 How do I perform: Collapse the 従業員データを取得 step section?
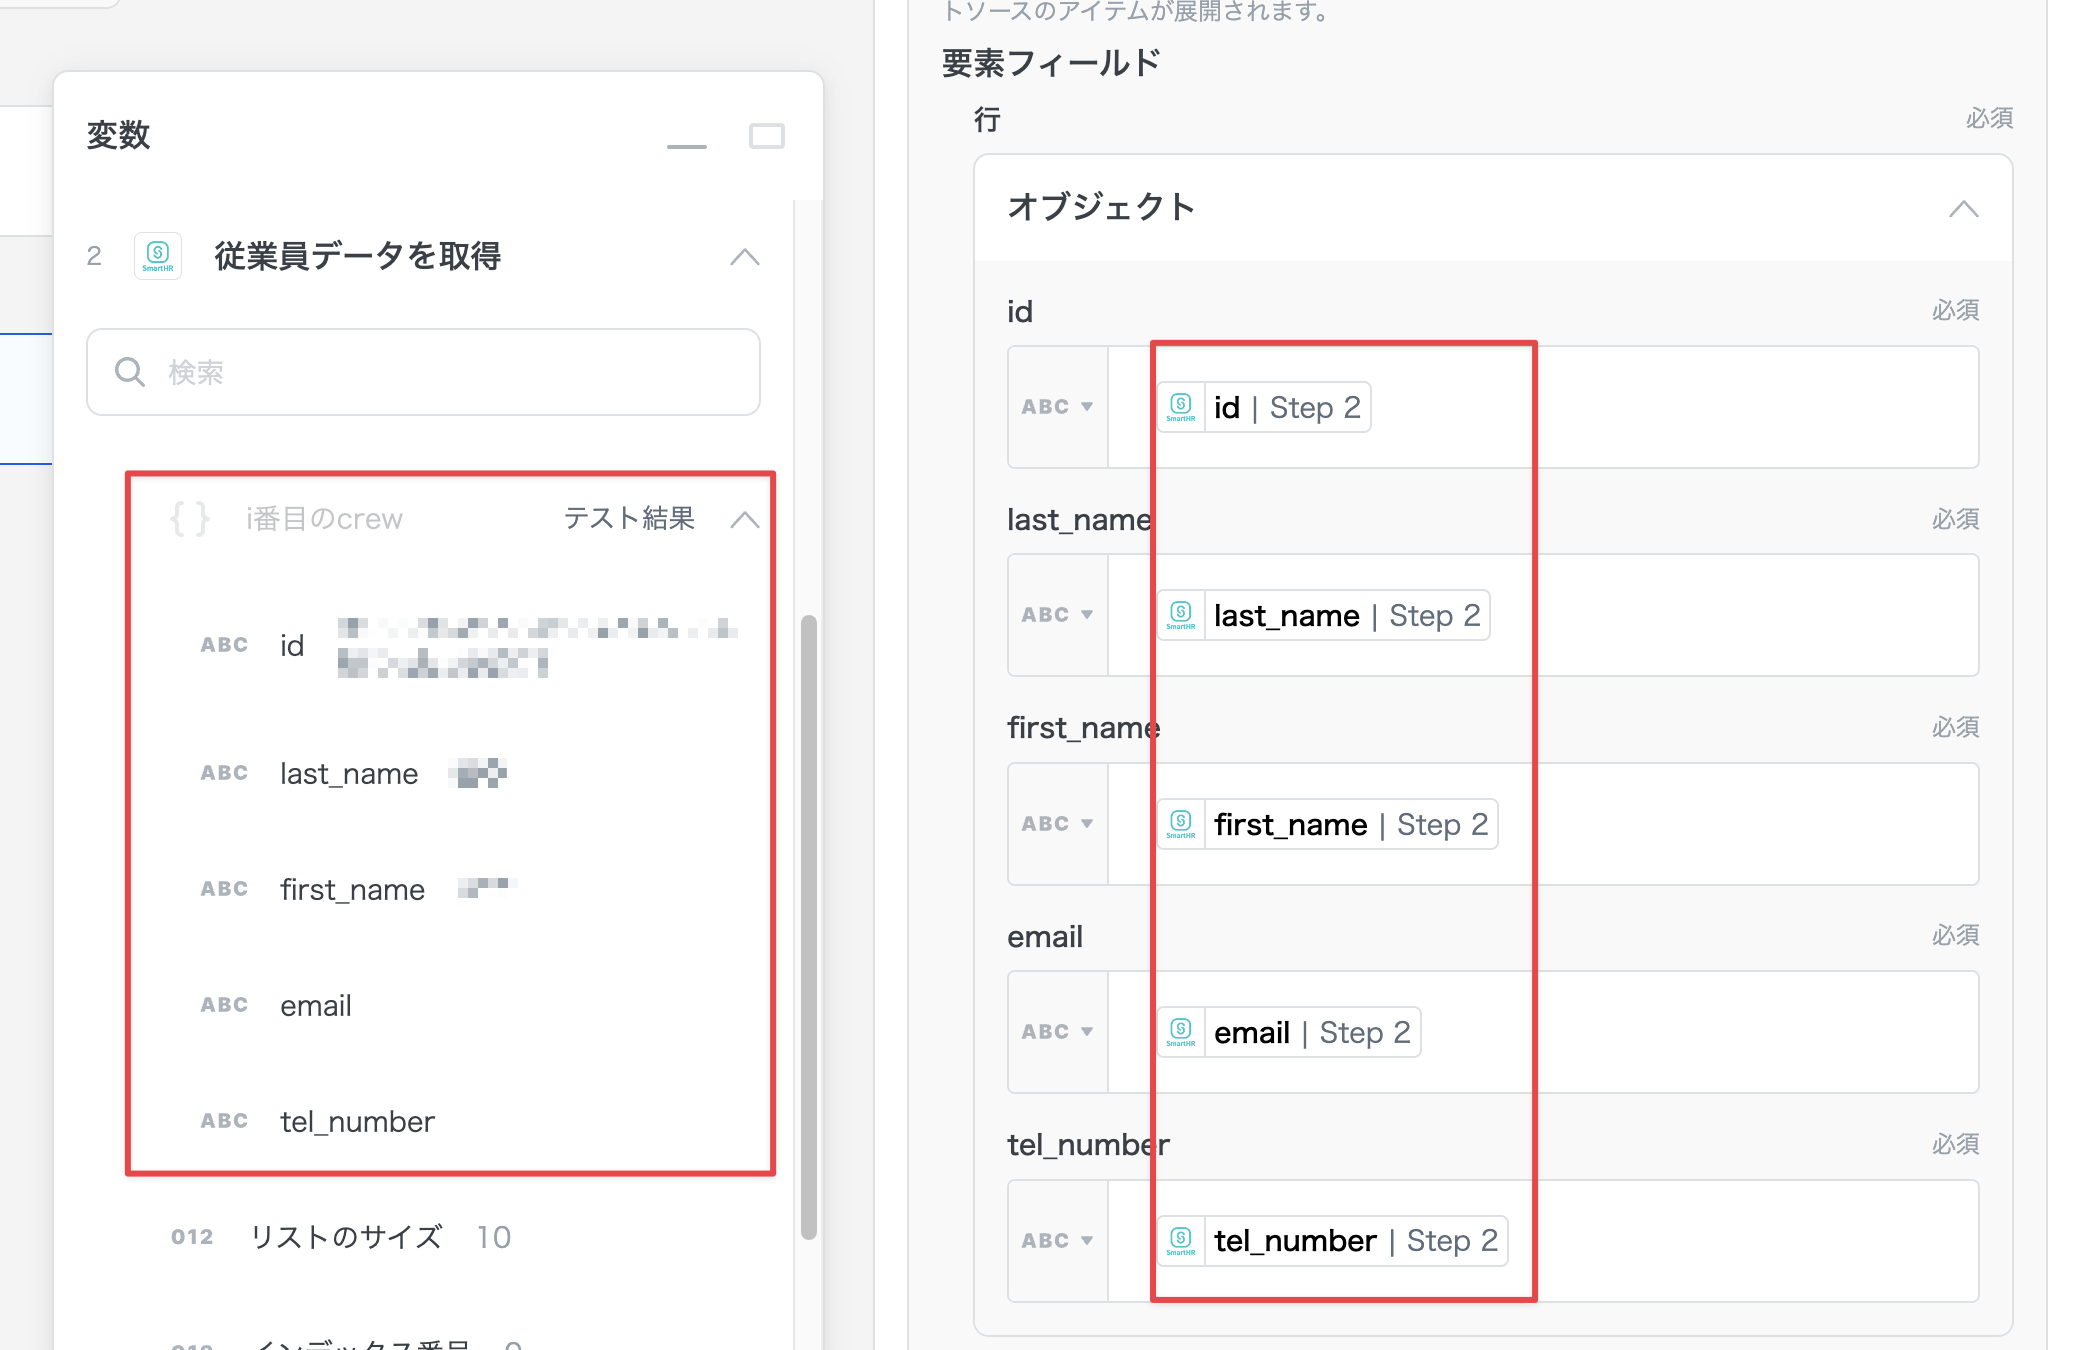[745, 257]
